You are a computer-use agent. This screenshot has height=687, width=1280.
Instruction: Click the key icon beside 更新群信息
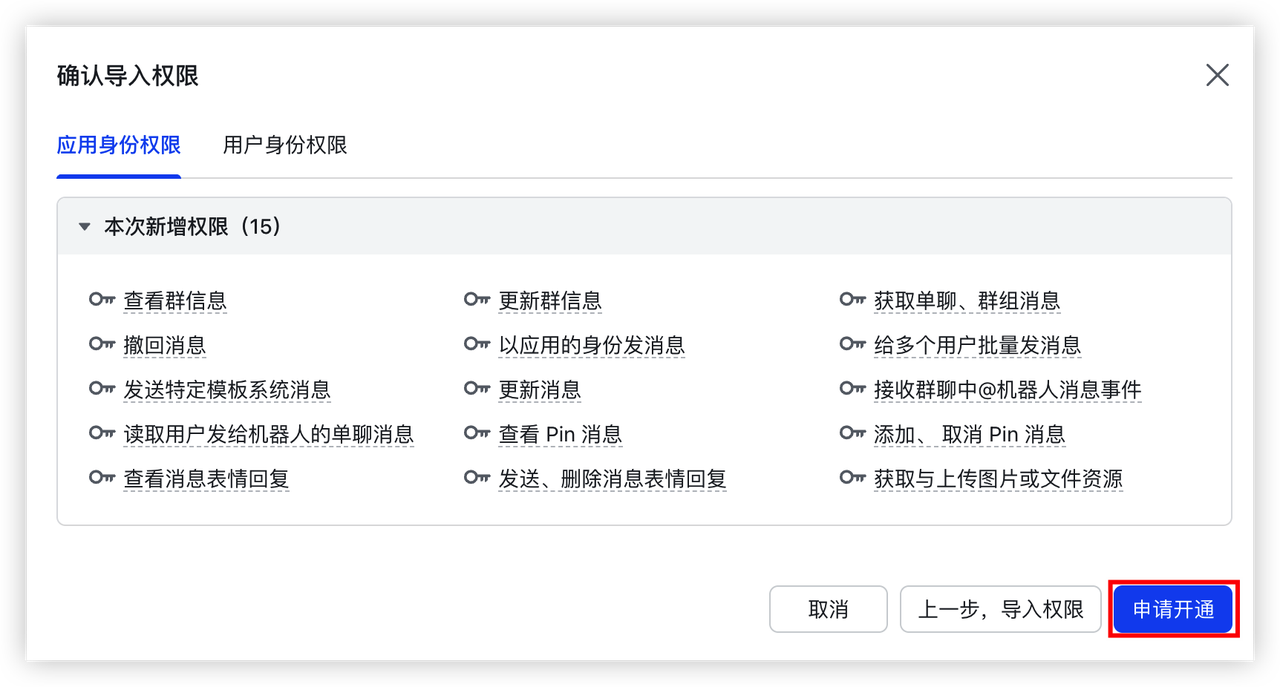click(477, 299)
